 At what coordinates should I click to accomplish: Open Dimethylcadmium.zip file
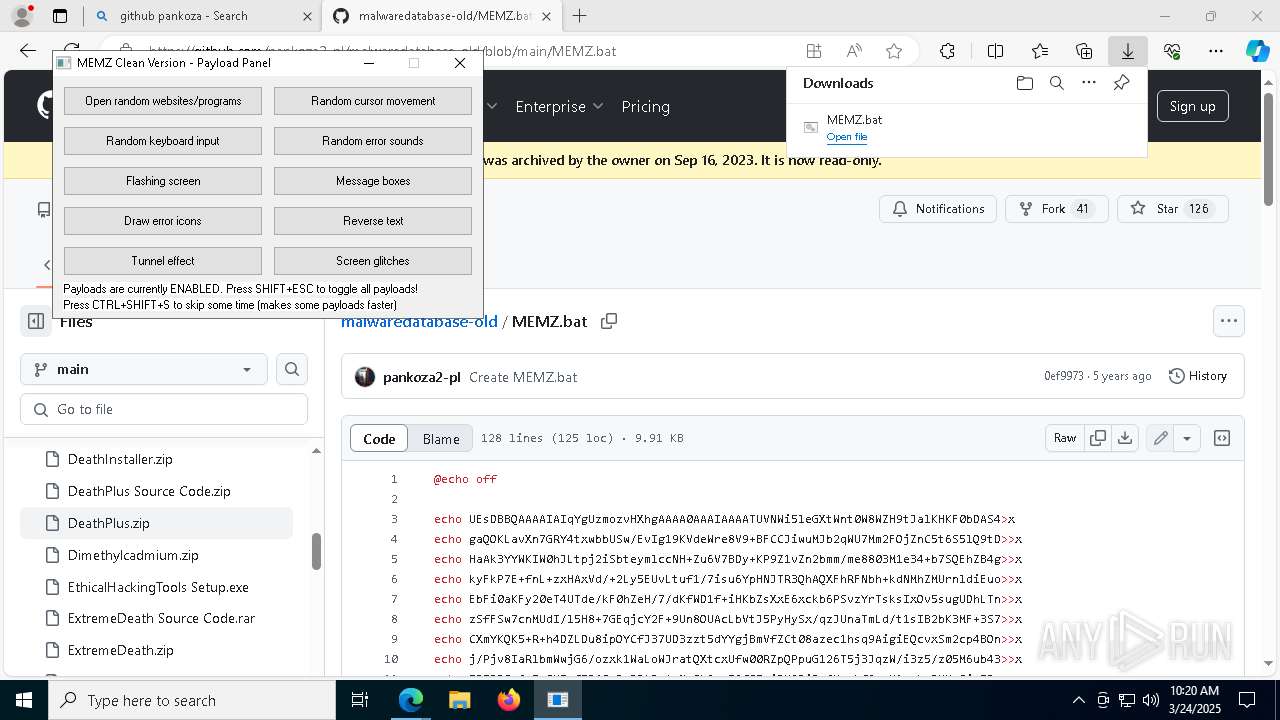(133, 555)
